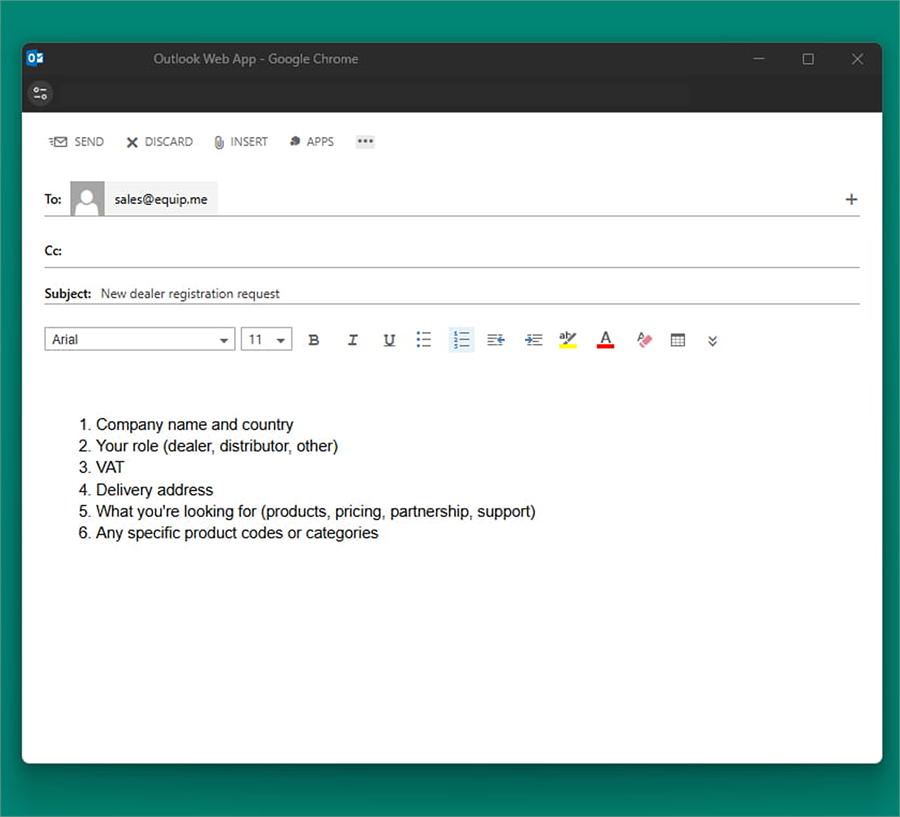Click the recipient avatar picture

point(87,199)
